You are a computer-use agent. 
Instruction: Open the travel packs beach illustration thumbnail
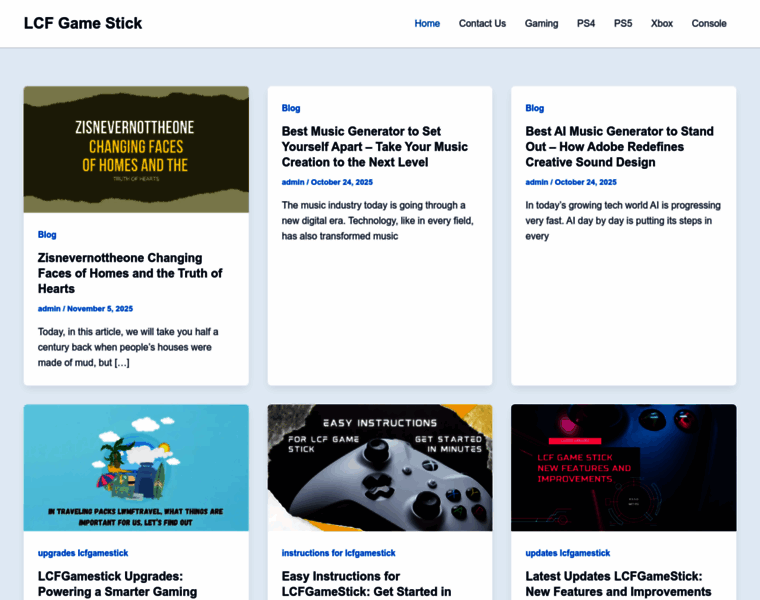tap(136, 468)
